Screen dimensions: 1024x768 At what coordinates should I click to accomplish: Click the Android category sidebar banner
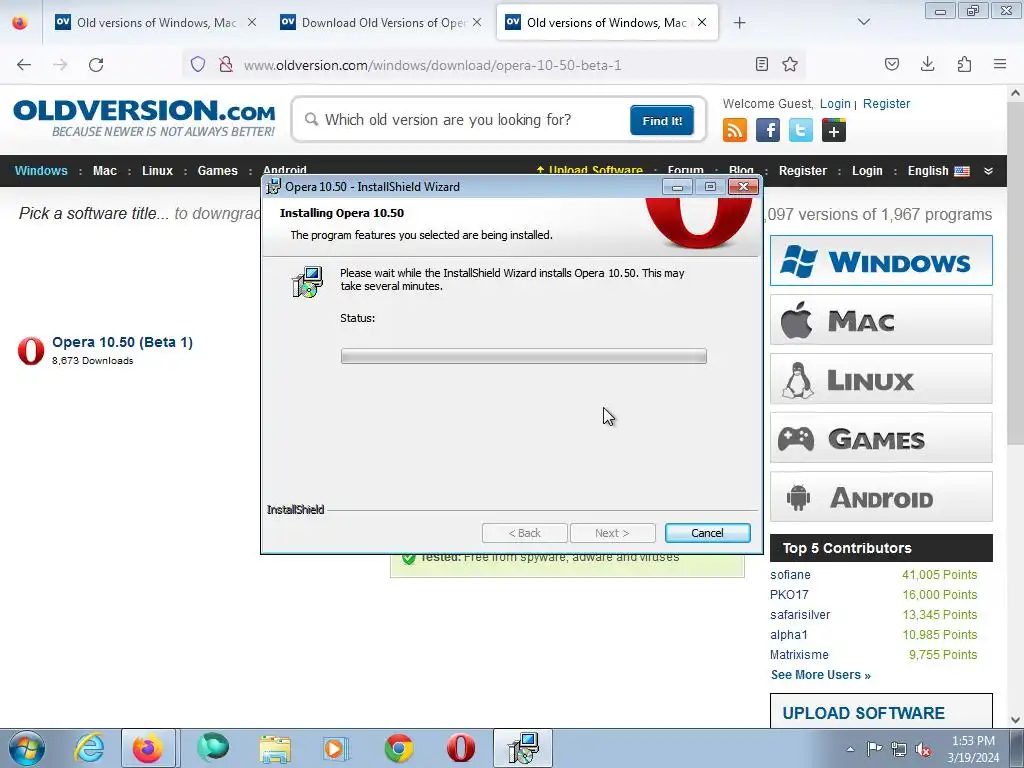(x=881, y=497)
